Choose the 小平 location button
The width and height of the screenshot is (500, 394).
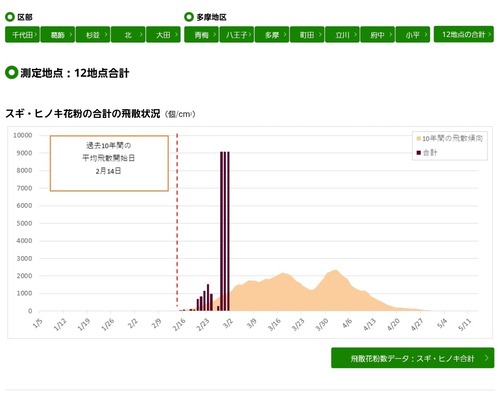pyautogui.click(x=413, y=34)
